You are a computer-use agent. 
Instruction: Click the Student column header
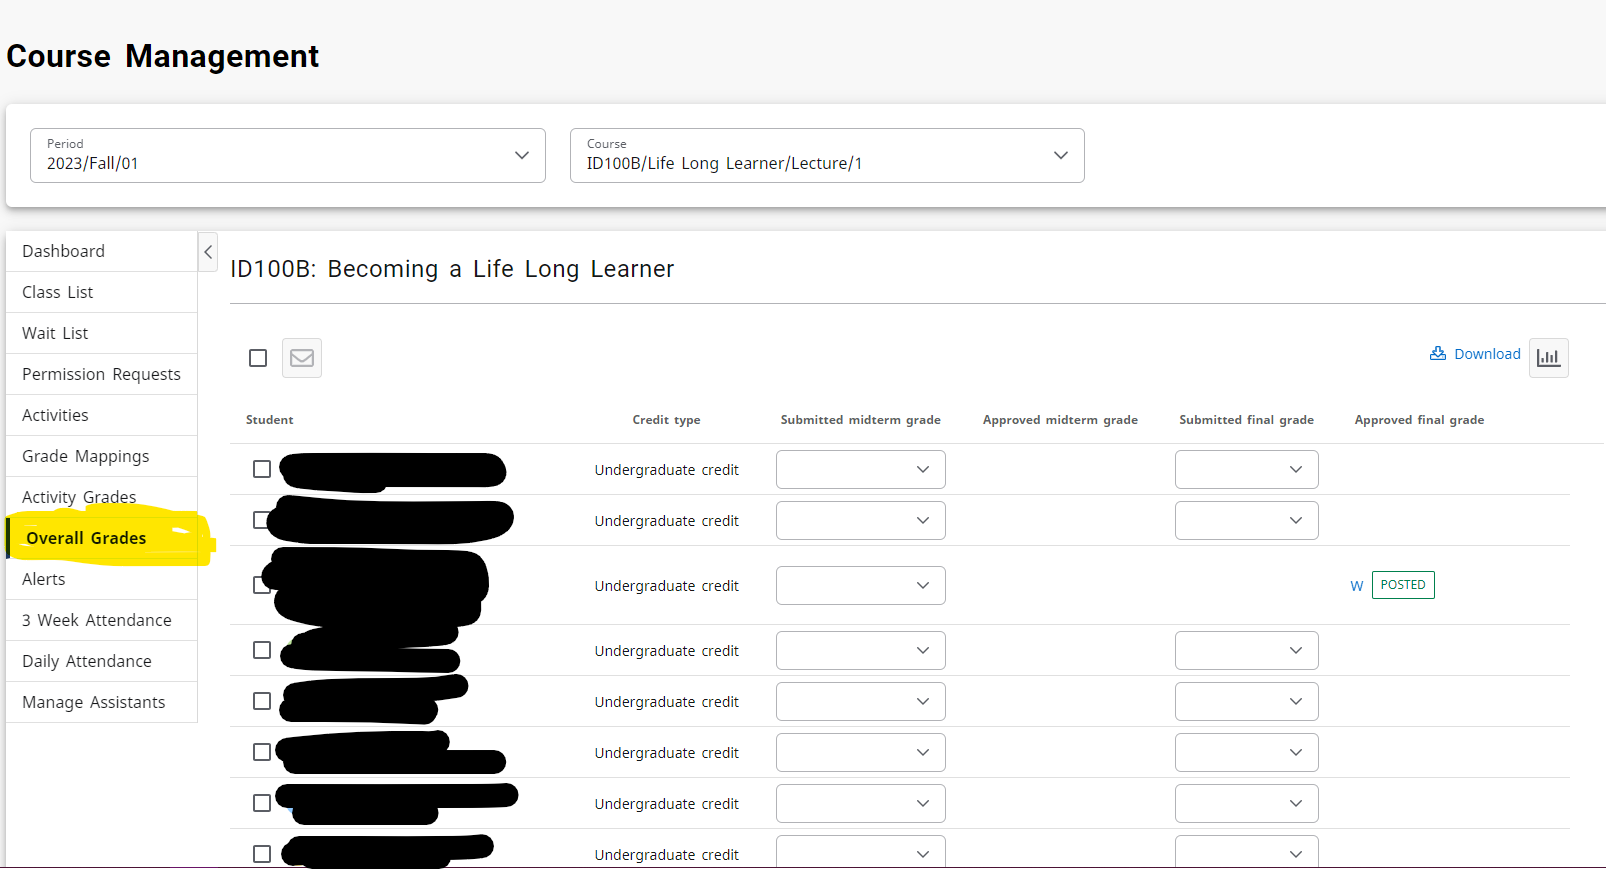pos(270,420)
